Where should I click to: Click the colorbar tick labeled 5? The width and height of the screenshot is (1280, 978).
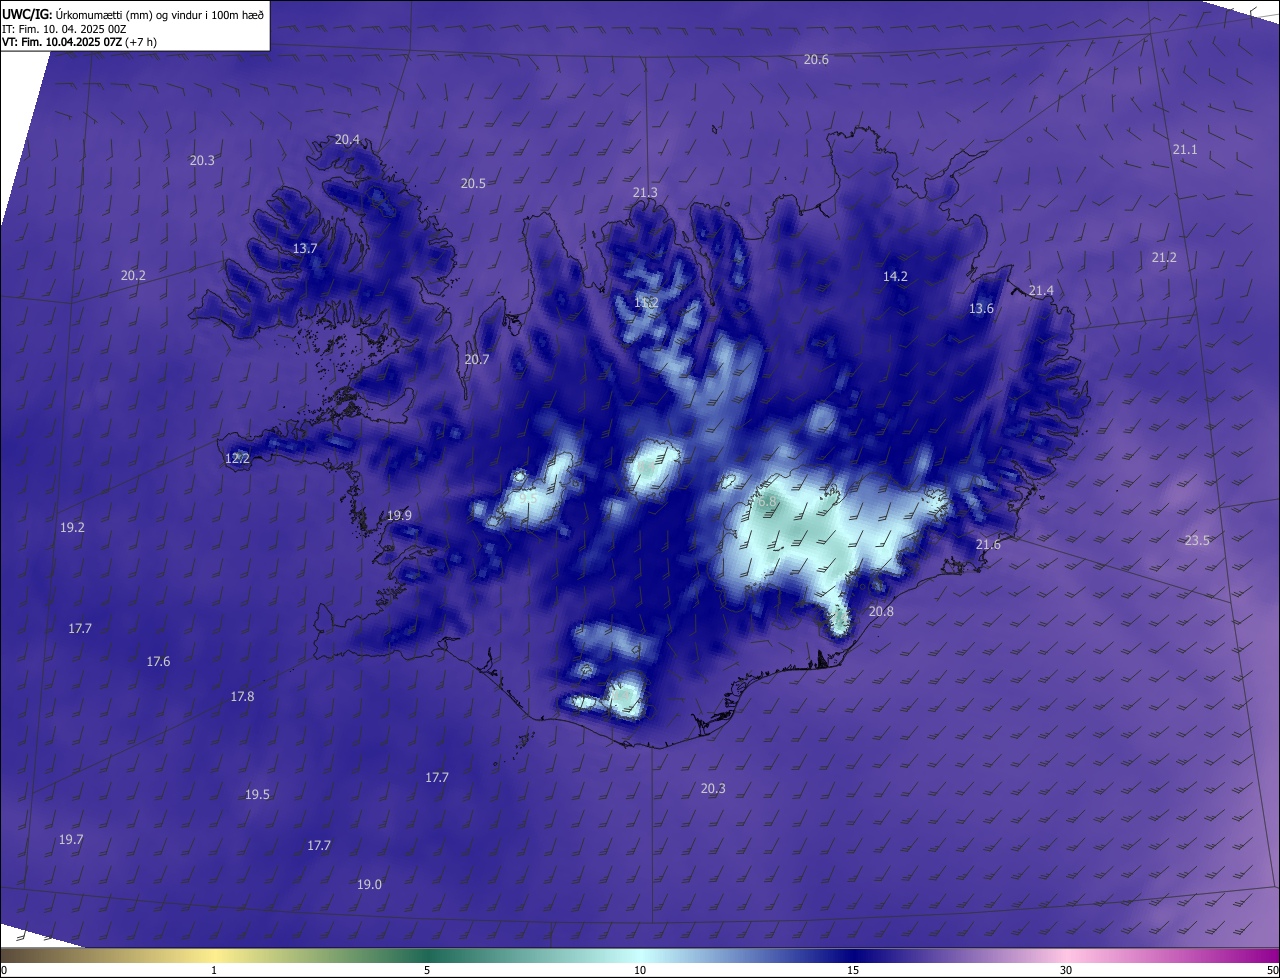pyautogui.click(x=427, y=970)
